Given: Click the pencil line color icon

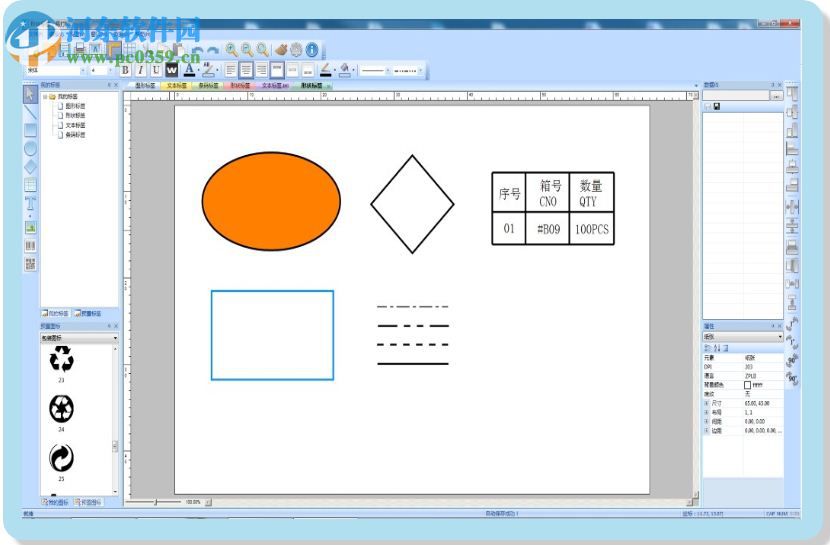Looking at the screenshot, I should 326,69.
